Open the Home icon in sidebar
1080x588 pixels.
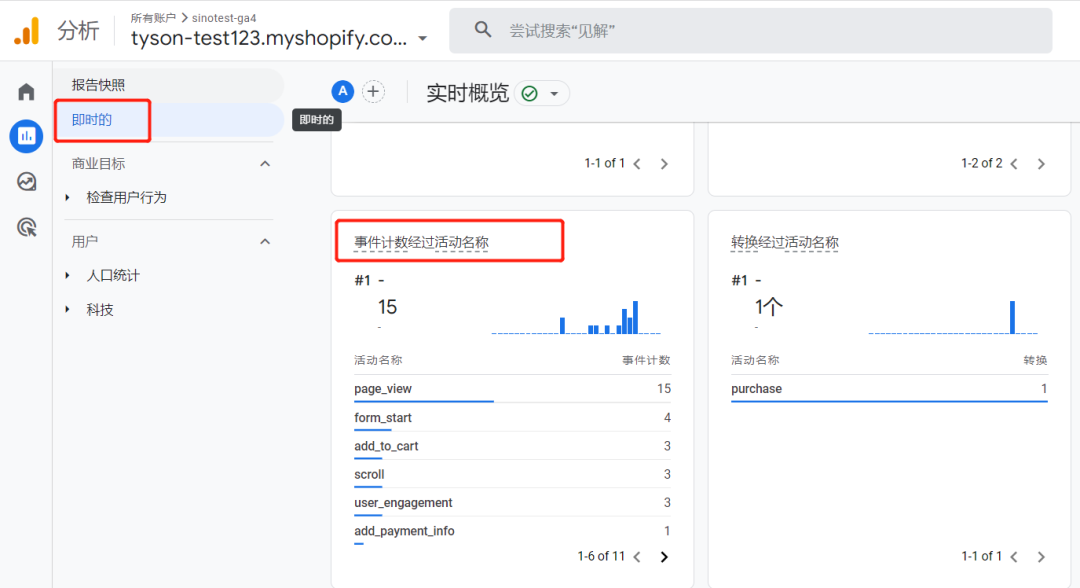(26, 92)
